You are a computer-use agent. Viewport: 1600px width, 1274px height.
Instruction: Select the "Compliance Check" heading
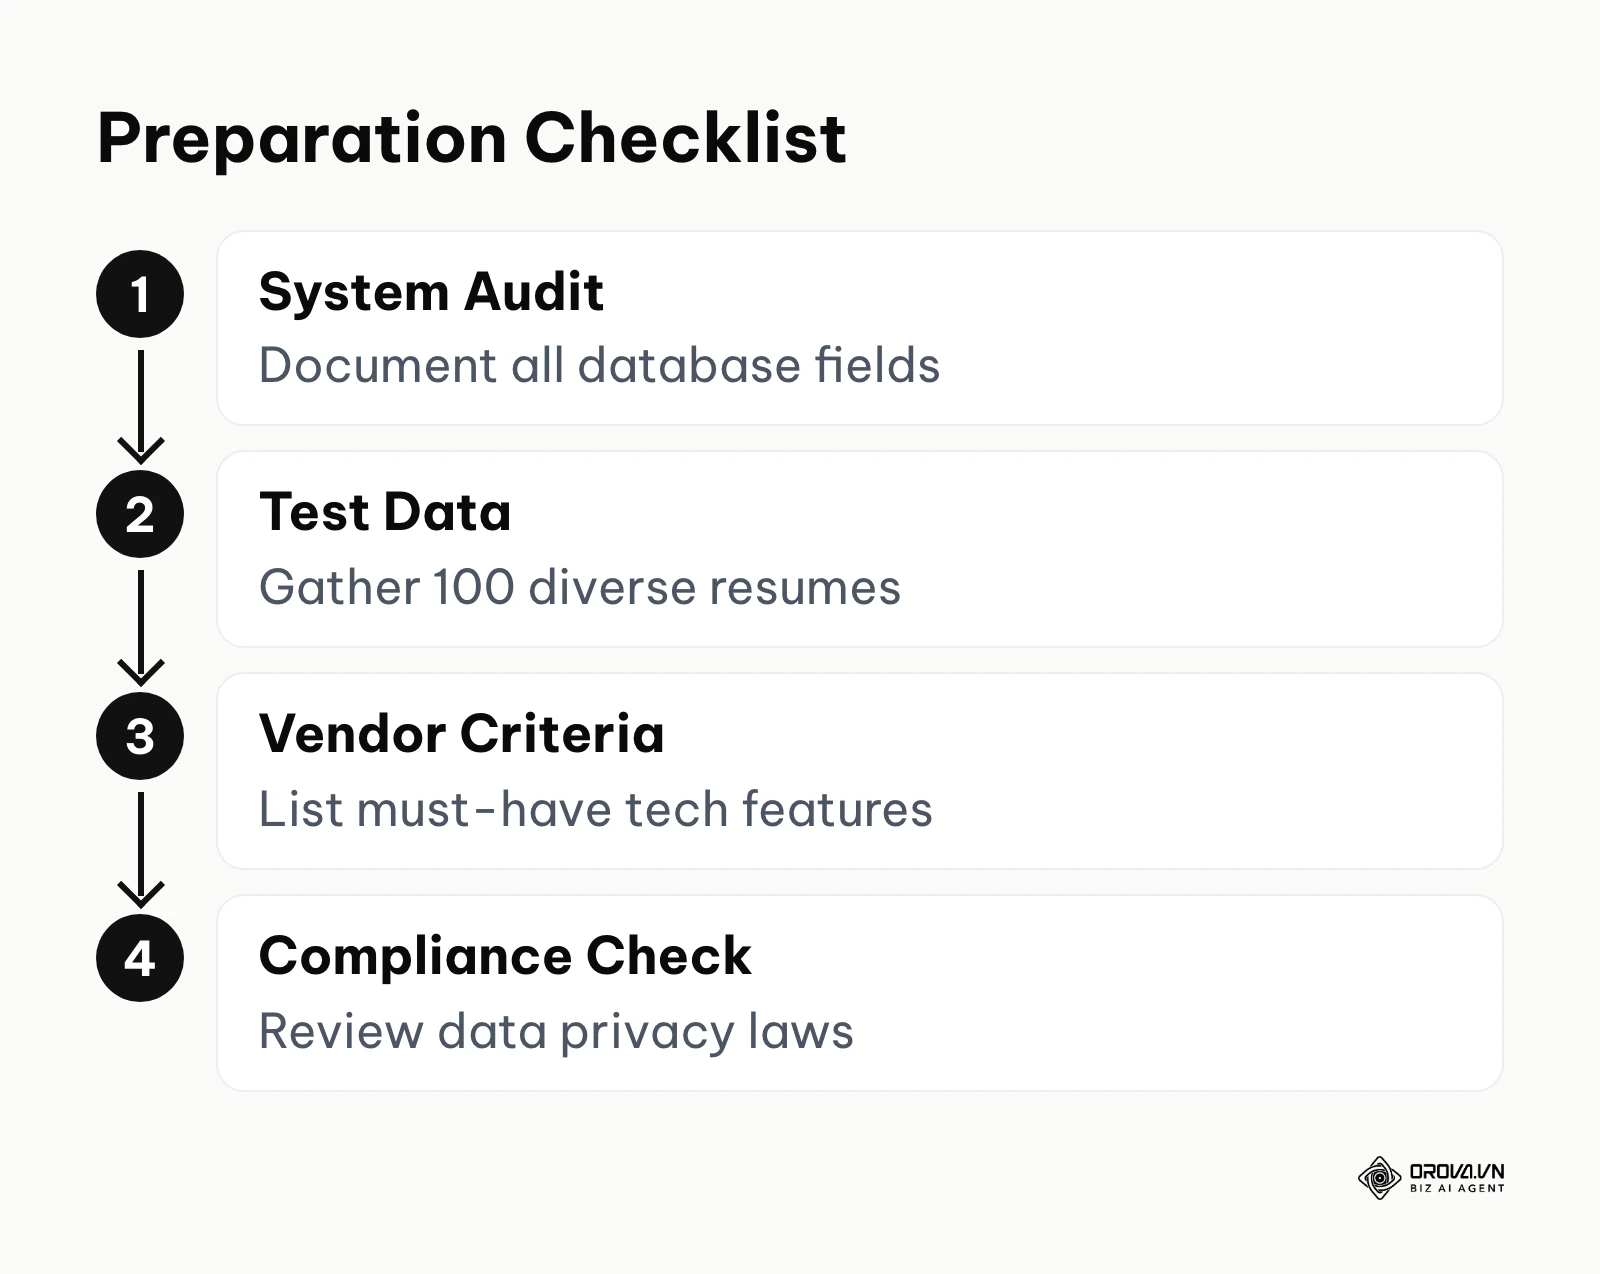click(505, 956)
